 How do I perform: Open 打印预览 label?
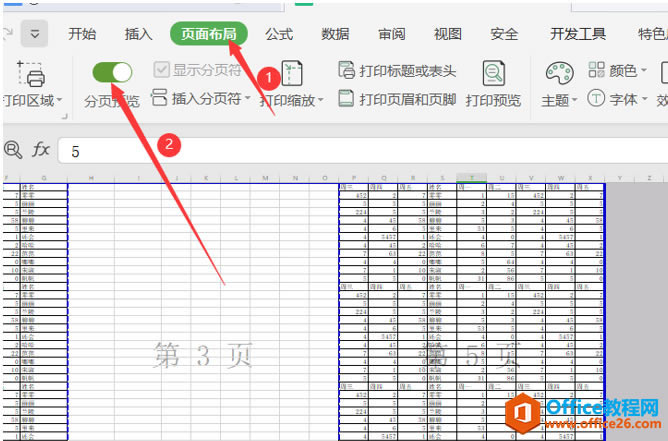click(493, 101)
